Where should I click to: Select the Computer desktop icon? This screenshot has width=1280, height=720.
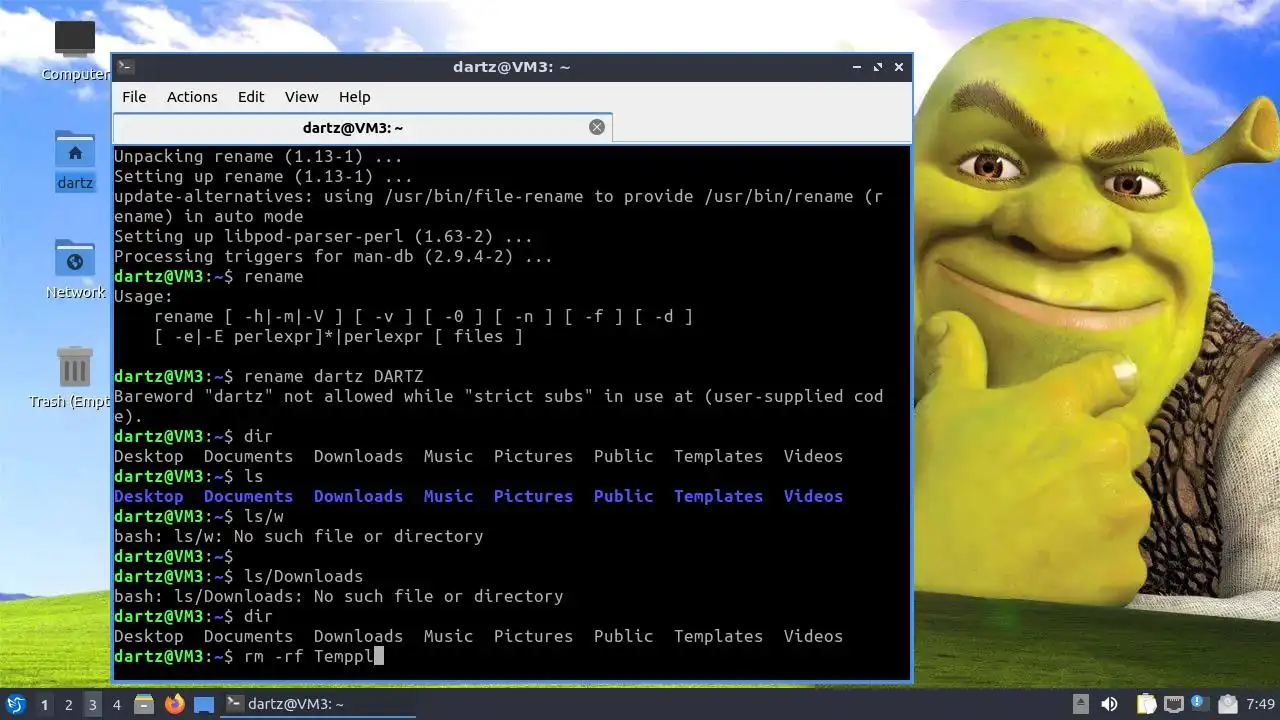pyautogui.click(x=75, y=50)
